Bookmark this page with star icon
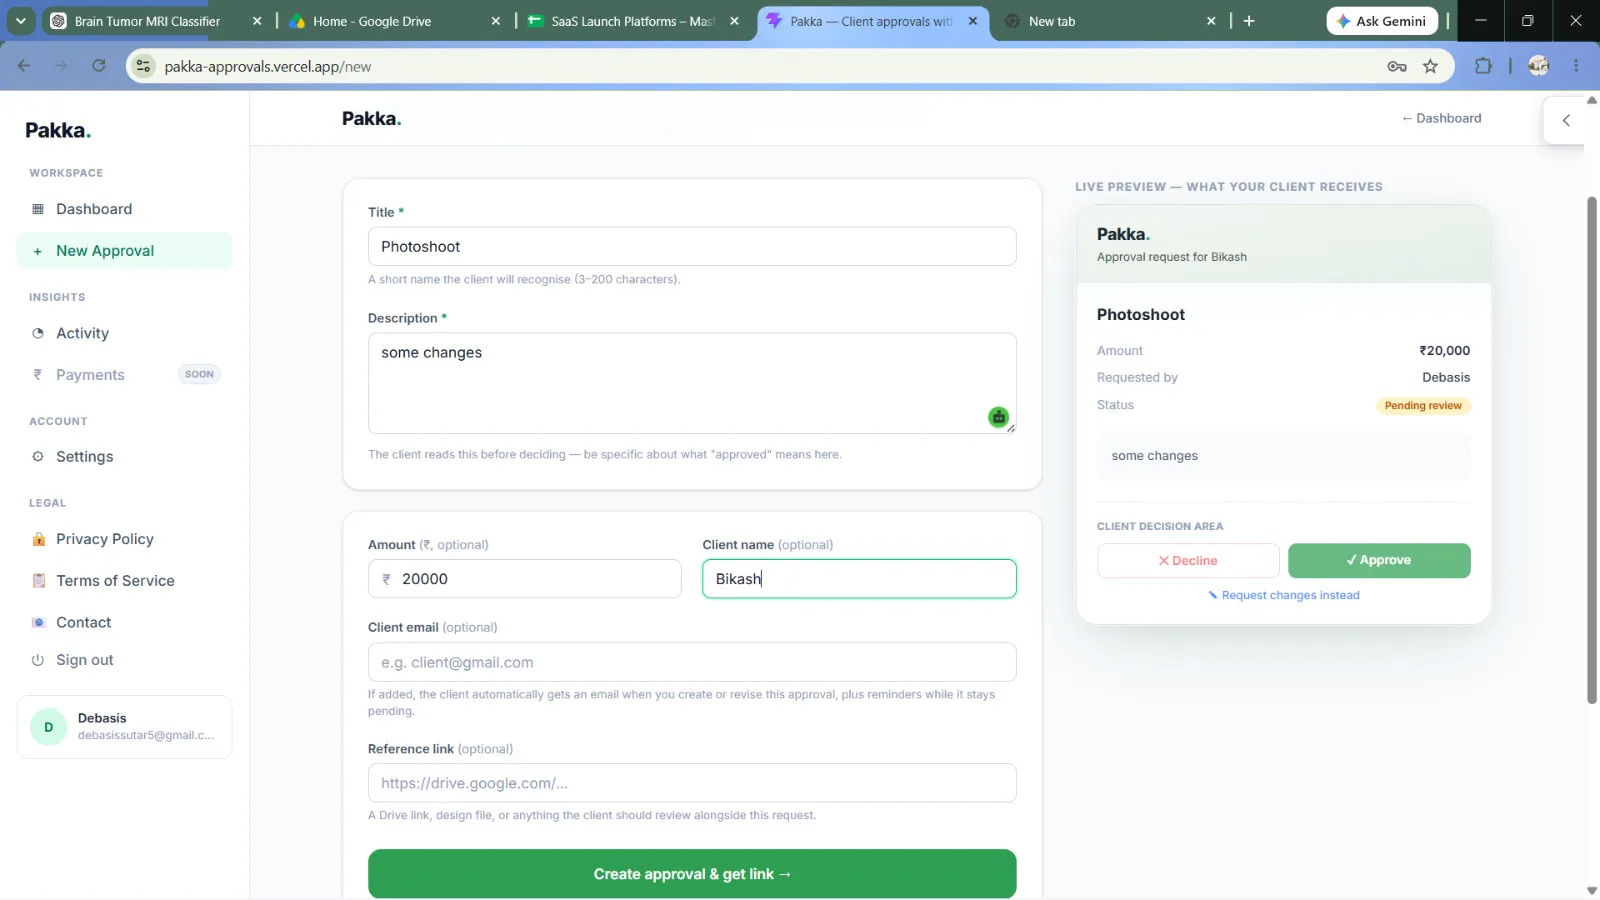Screen dimensions: 1600x900 point(1431,66)
